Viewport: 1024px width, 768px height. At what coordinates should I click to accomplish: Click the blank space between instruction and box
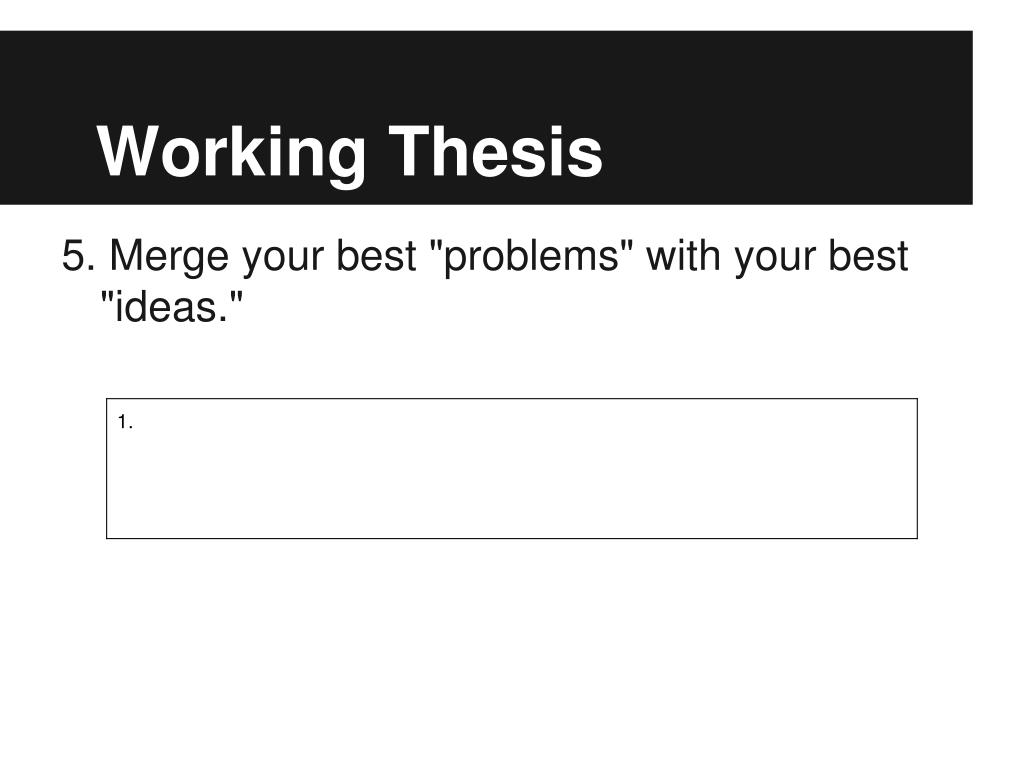(x=512, y=362)
